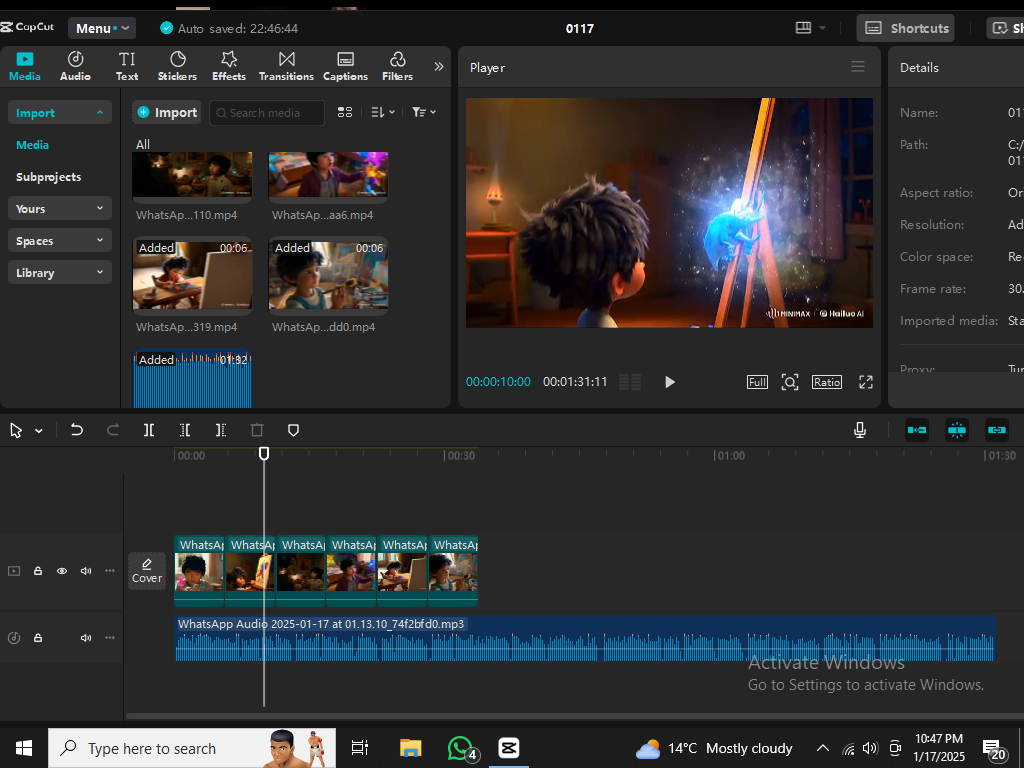
Task: Open the Player panel hamburger menu
Action: click(857, 67)
